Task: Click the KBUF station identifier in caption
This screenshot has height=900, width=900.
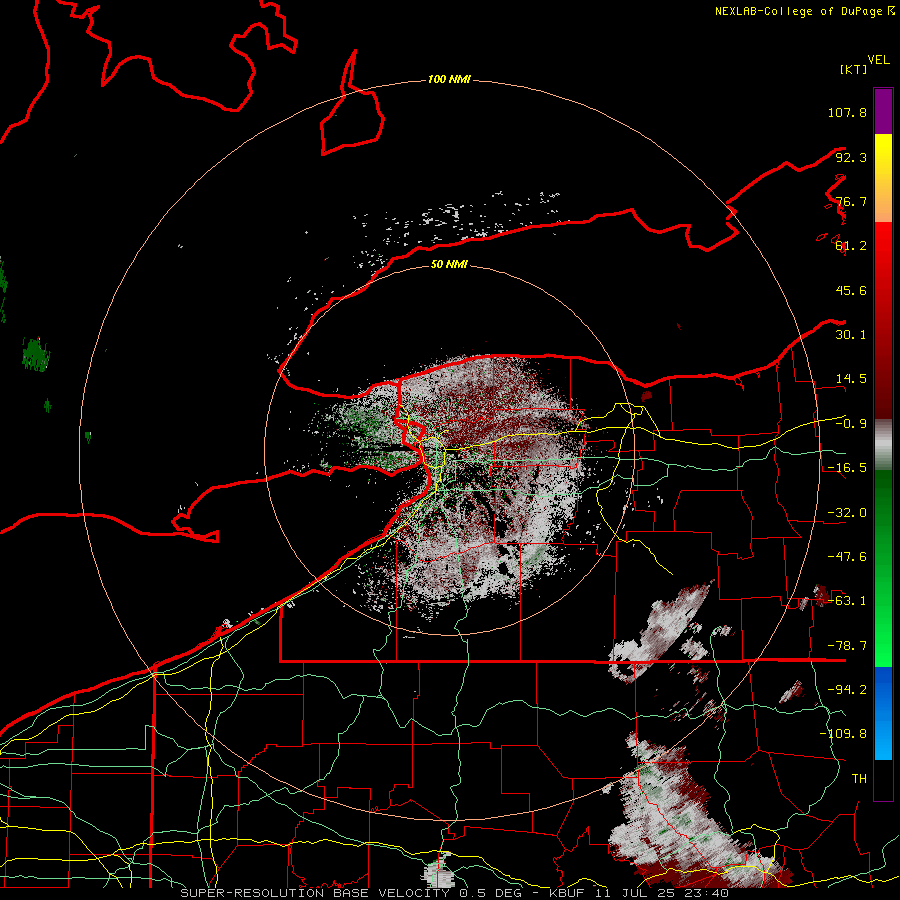Action: (x=569, y=893)
